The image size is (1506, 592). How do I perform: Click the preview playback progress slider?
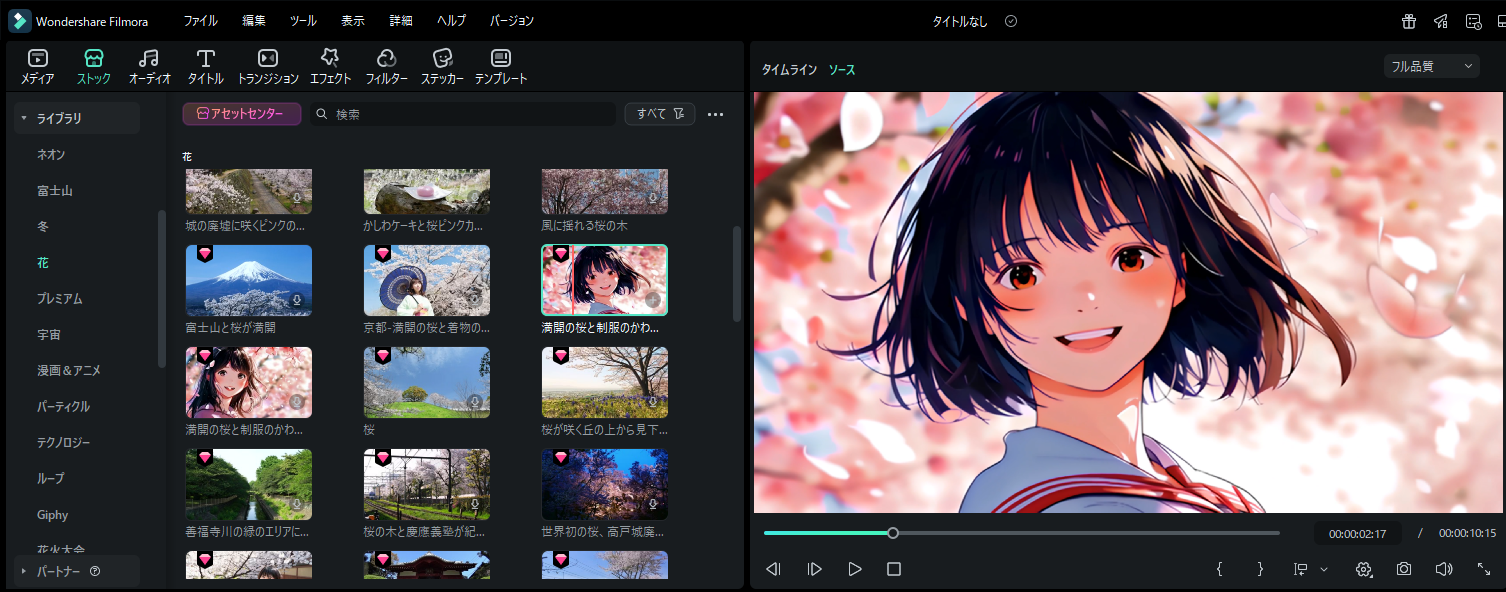1021,533
